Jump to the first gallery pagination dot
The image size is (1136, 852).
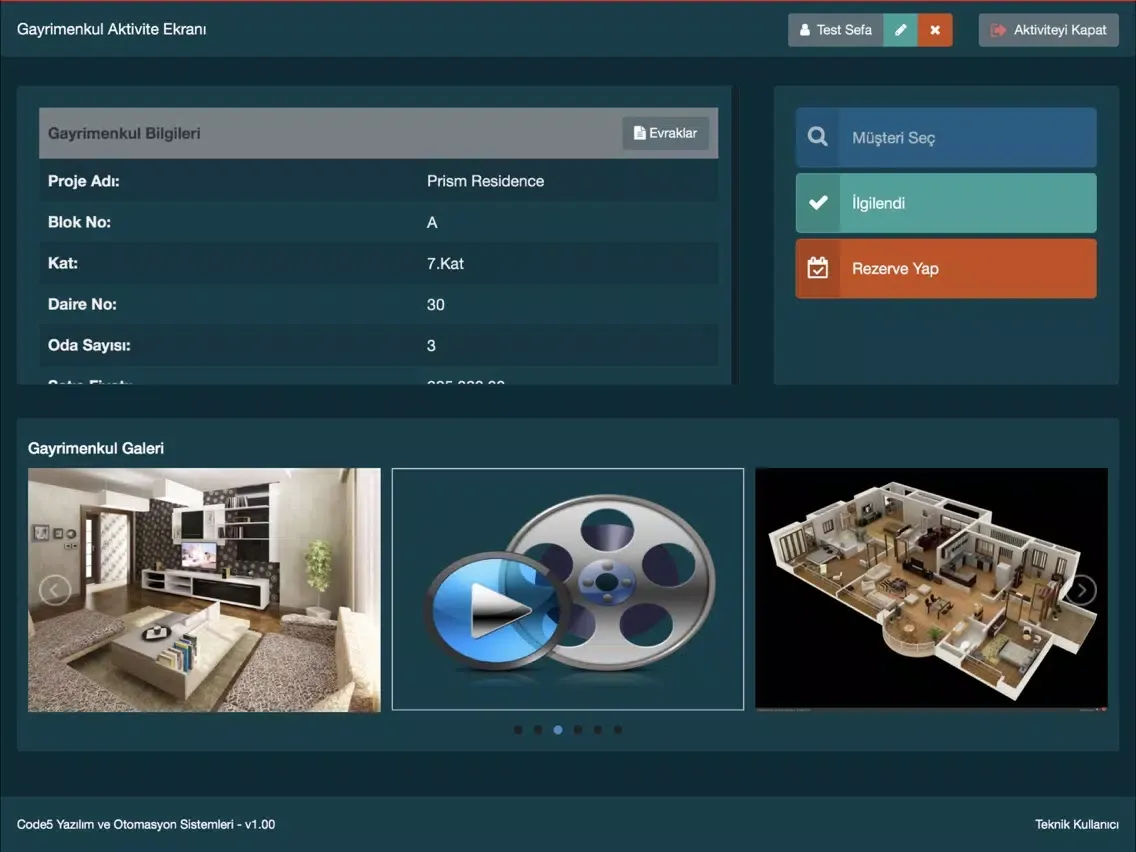point(518,730)
